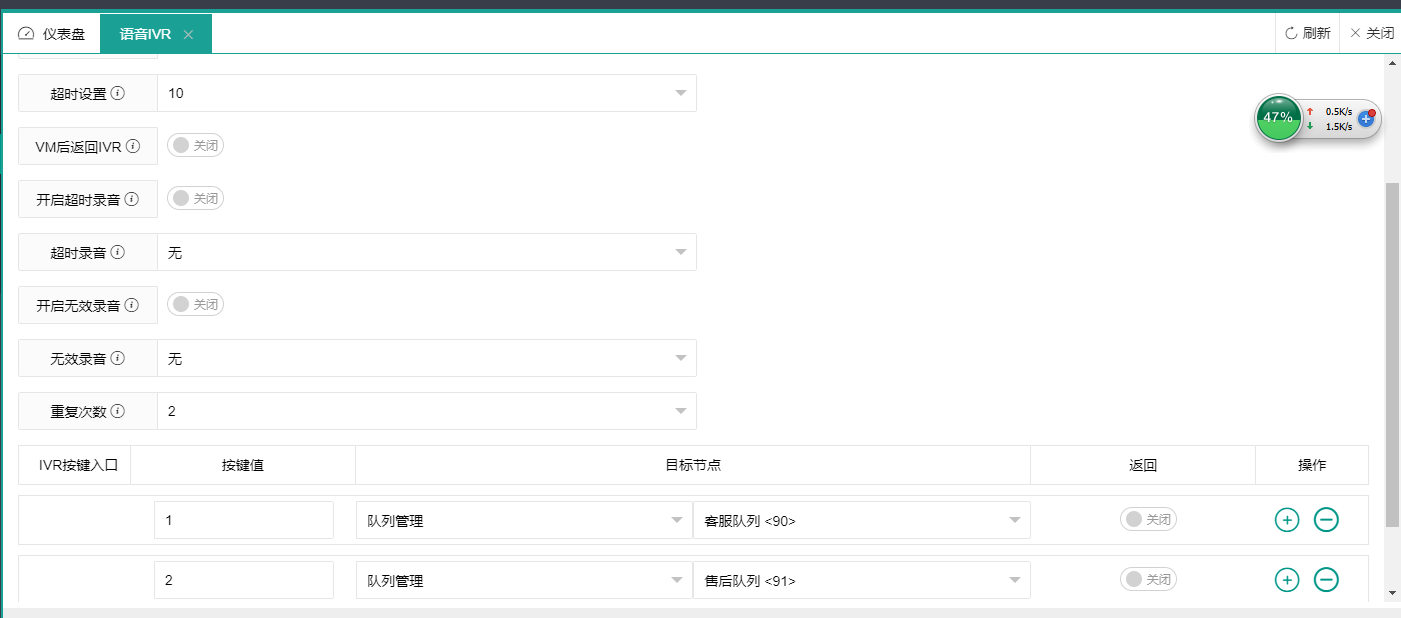Enable the 返回 toggle for key value 1
This screenshot has height=618, width=1401.
click(x=1148, y=519)
